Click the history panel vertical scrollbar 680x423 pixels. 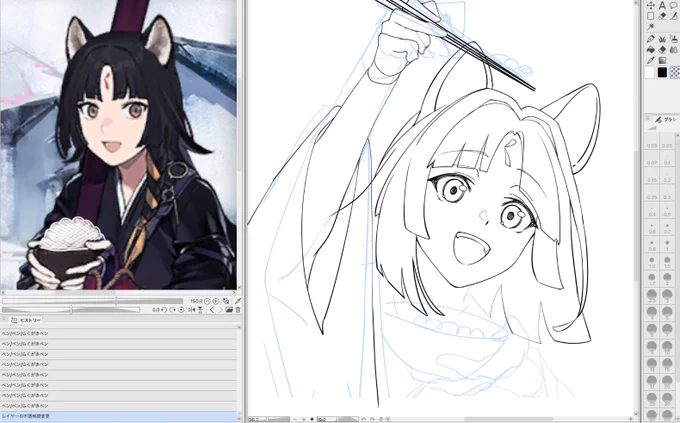(240, 373)
